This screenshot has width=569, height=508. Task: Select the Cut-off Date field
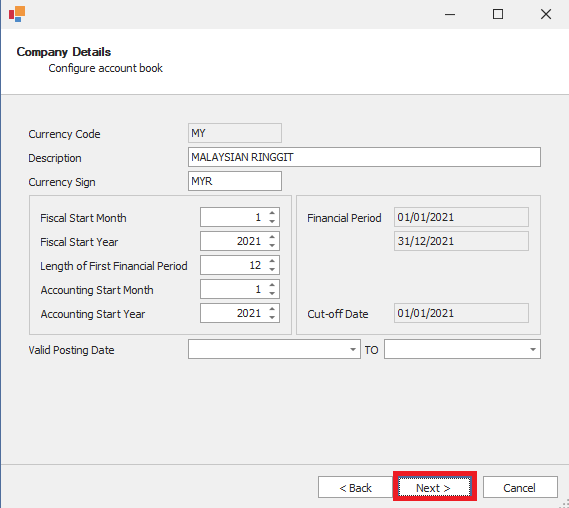coord(461,313)
